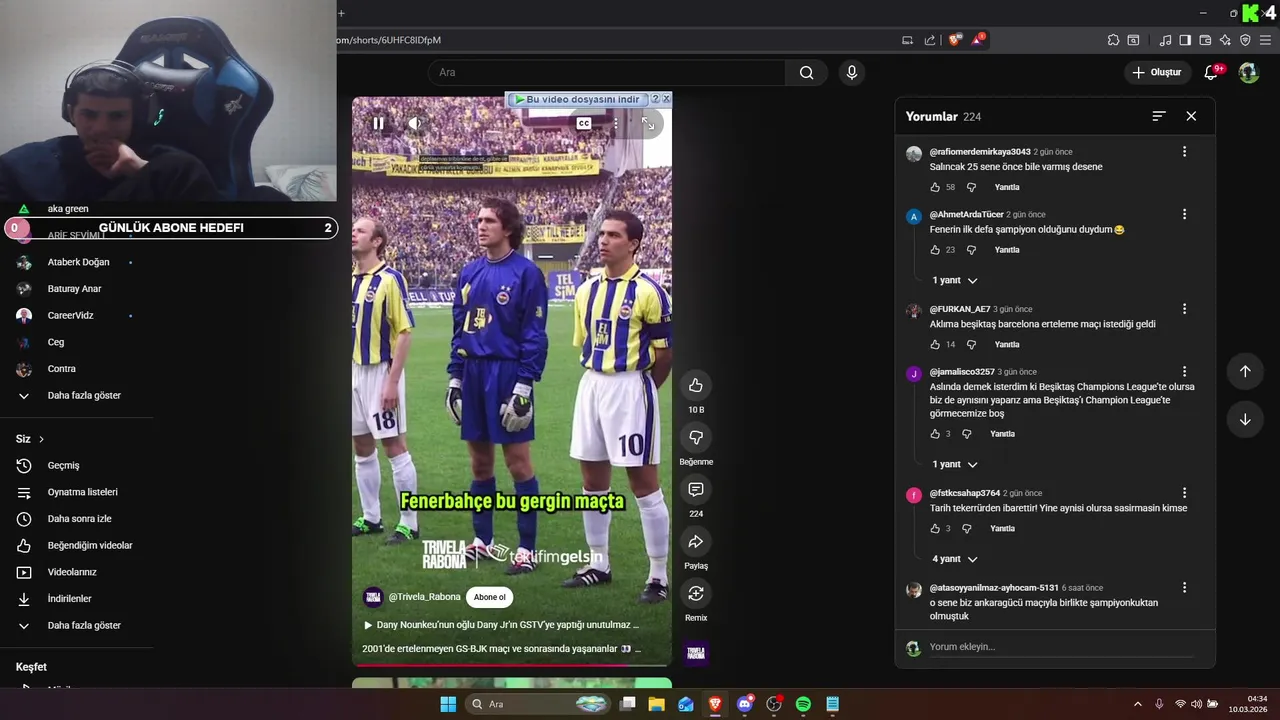Expand the Siz section heading
Viewport: 1280px width, 720px height.
coord(30,439)
